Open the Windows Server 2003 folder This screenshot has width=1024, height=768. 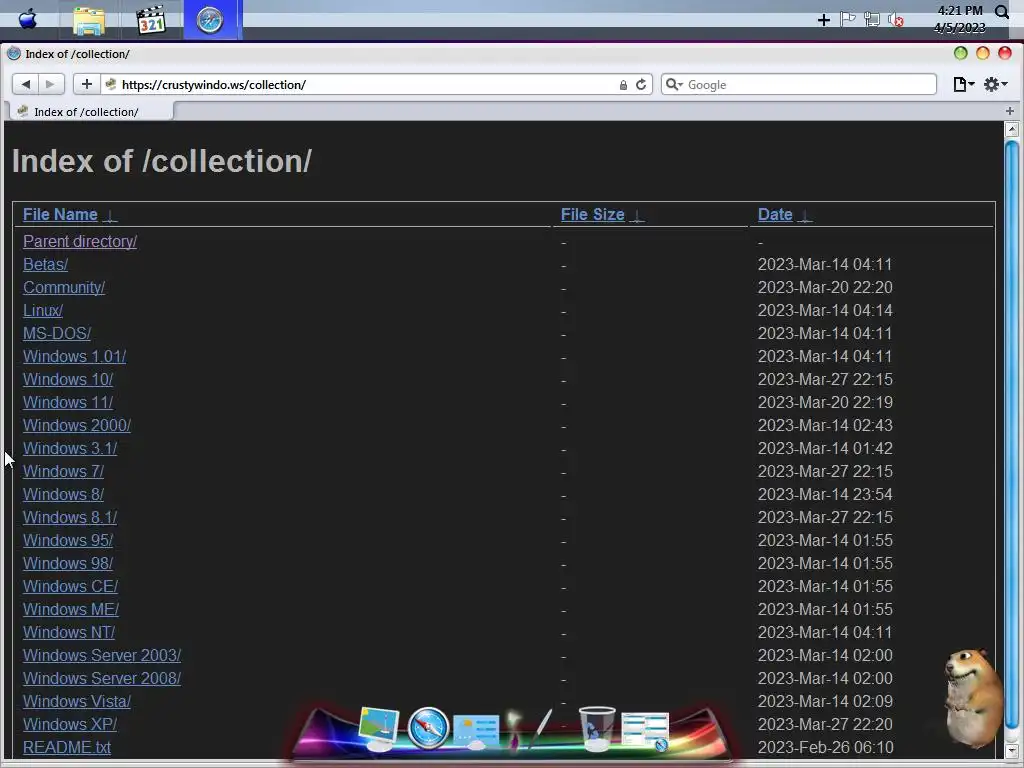[x=102, y=655]
